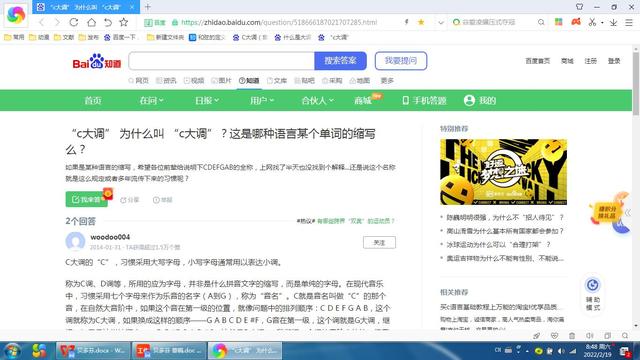The image size is (640, 360).
Task: Open '手机答题' in the green bar
Action: tap(424, 100)
